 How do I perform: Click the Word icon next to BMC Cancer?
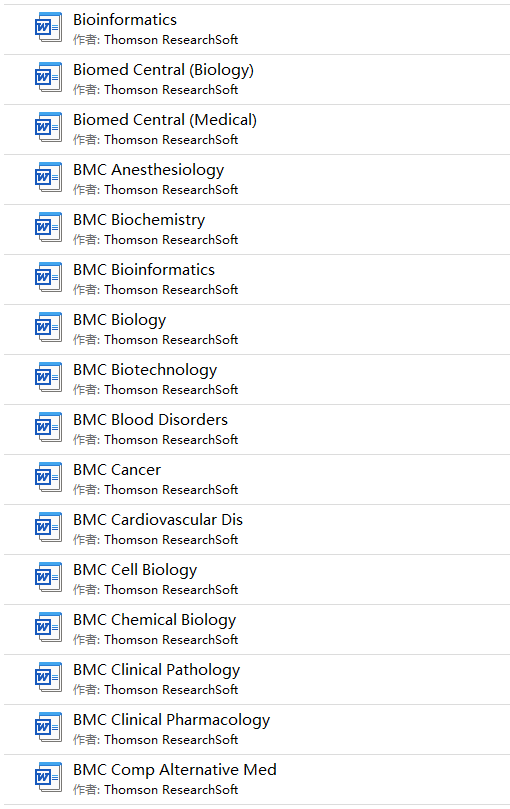click(x=49, y=478)
